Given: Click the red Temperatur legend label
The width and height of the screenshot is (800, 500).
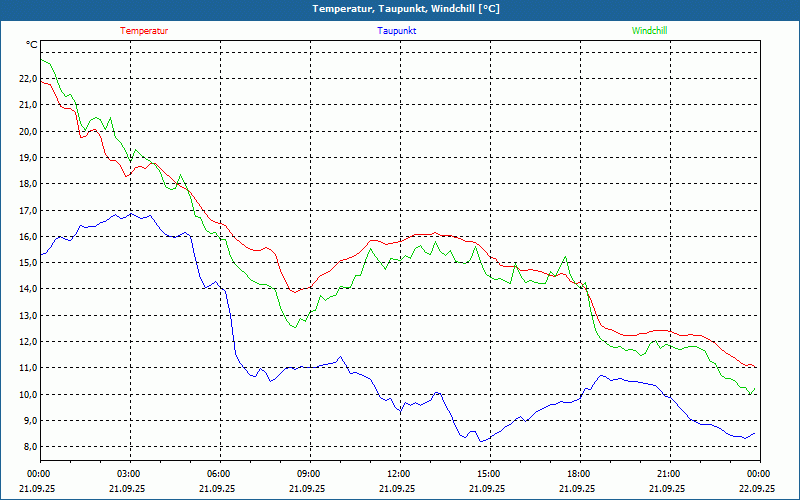Looking at the screenshot, I should [144, 31].
